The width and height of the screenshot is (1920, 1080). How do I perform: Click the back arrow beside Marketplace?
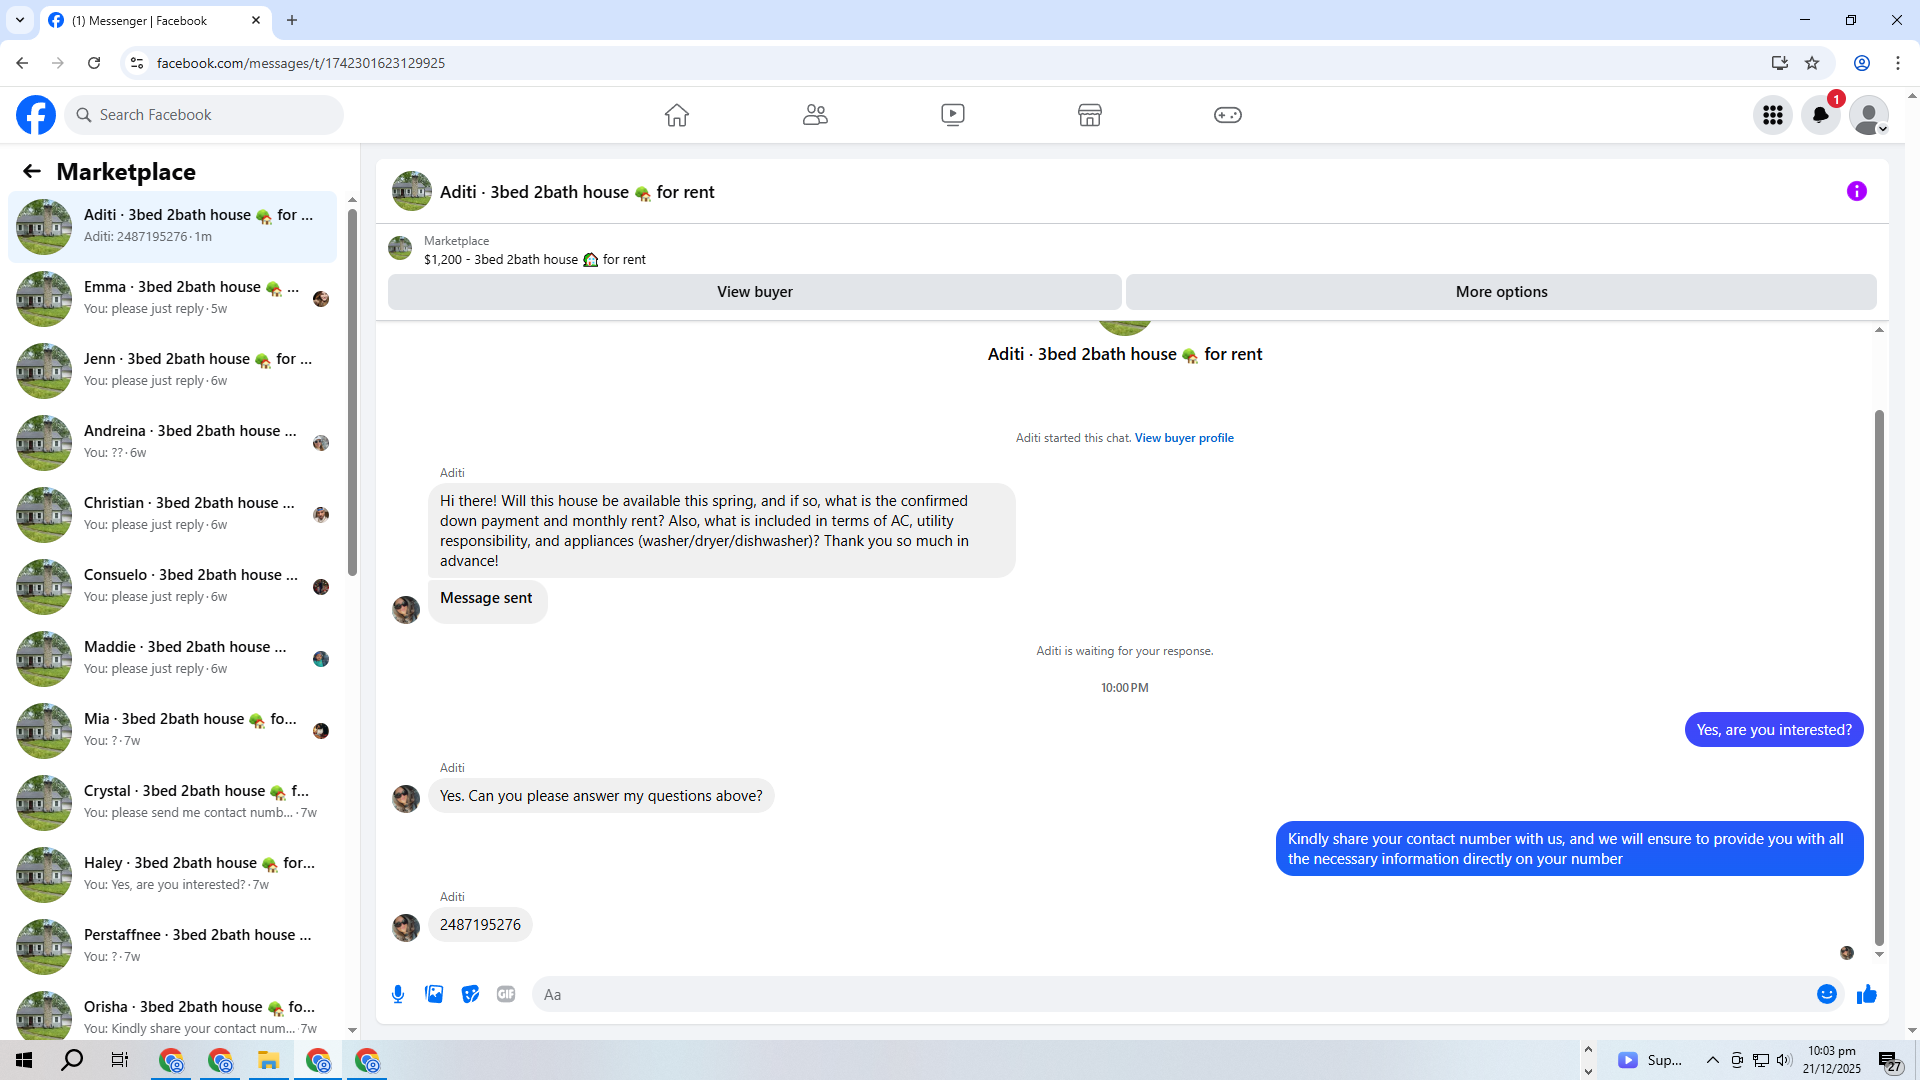pos(32,172)
